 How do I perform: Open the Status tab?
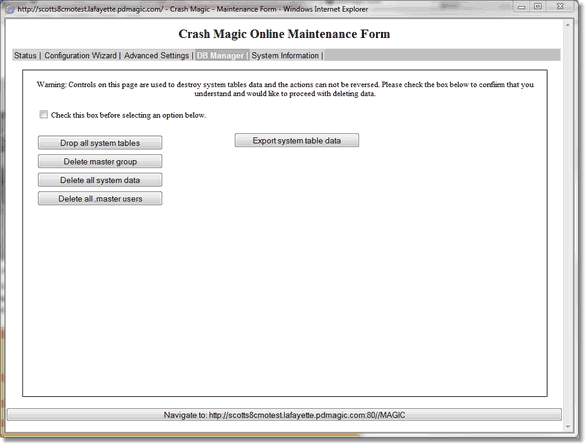coord(25,56)
